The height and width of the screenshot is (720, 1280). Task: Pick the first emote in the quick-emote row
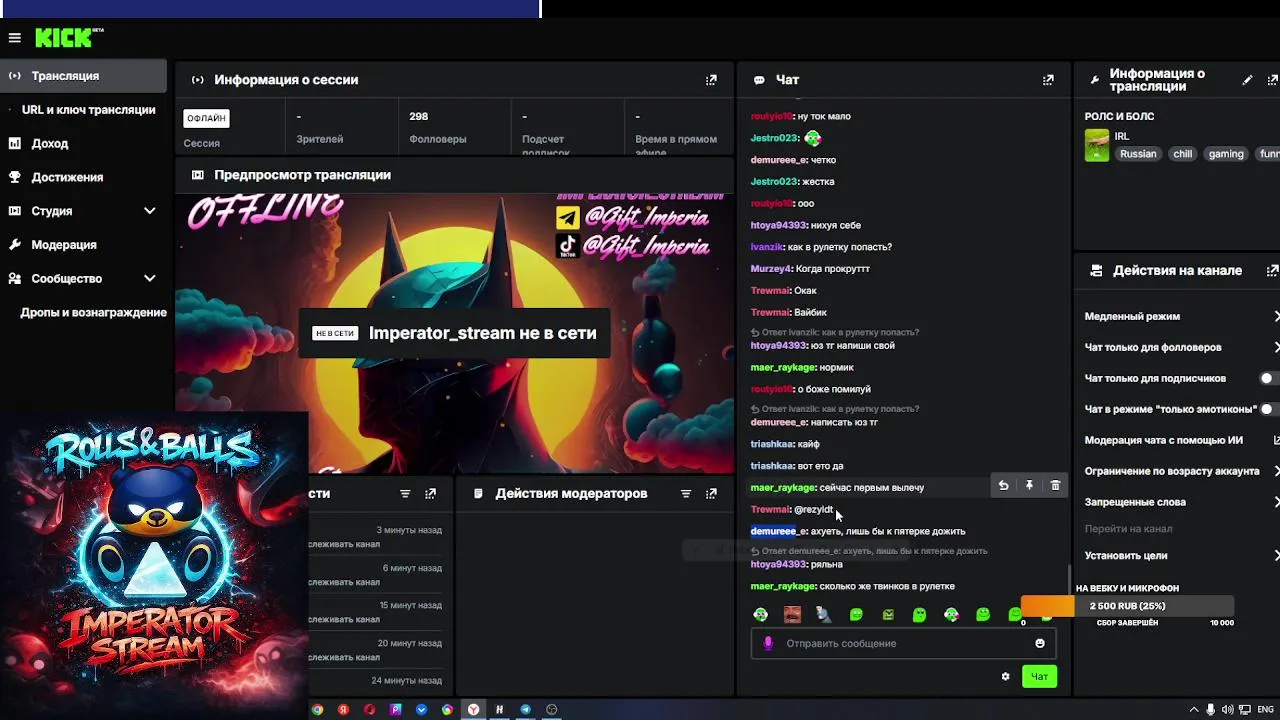coord(761,614)
